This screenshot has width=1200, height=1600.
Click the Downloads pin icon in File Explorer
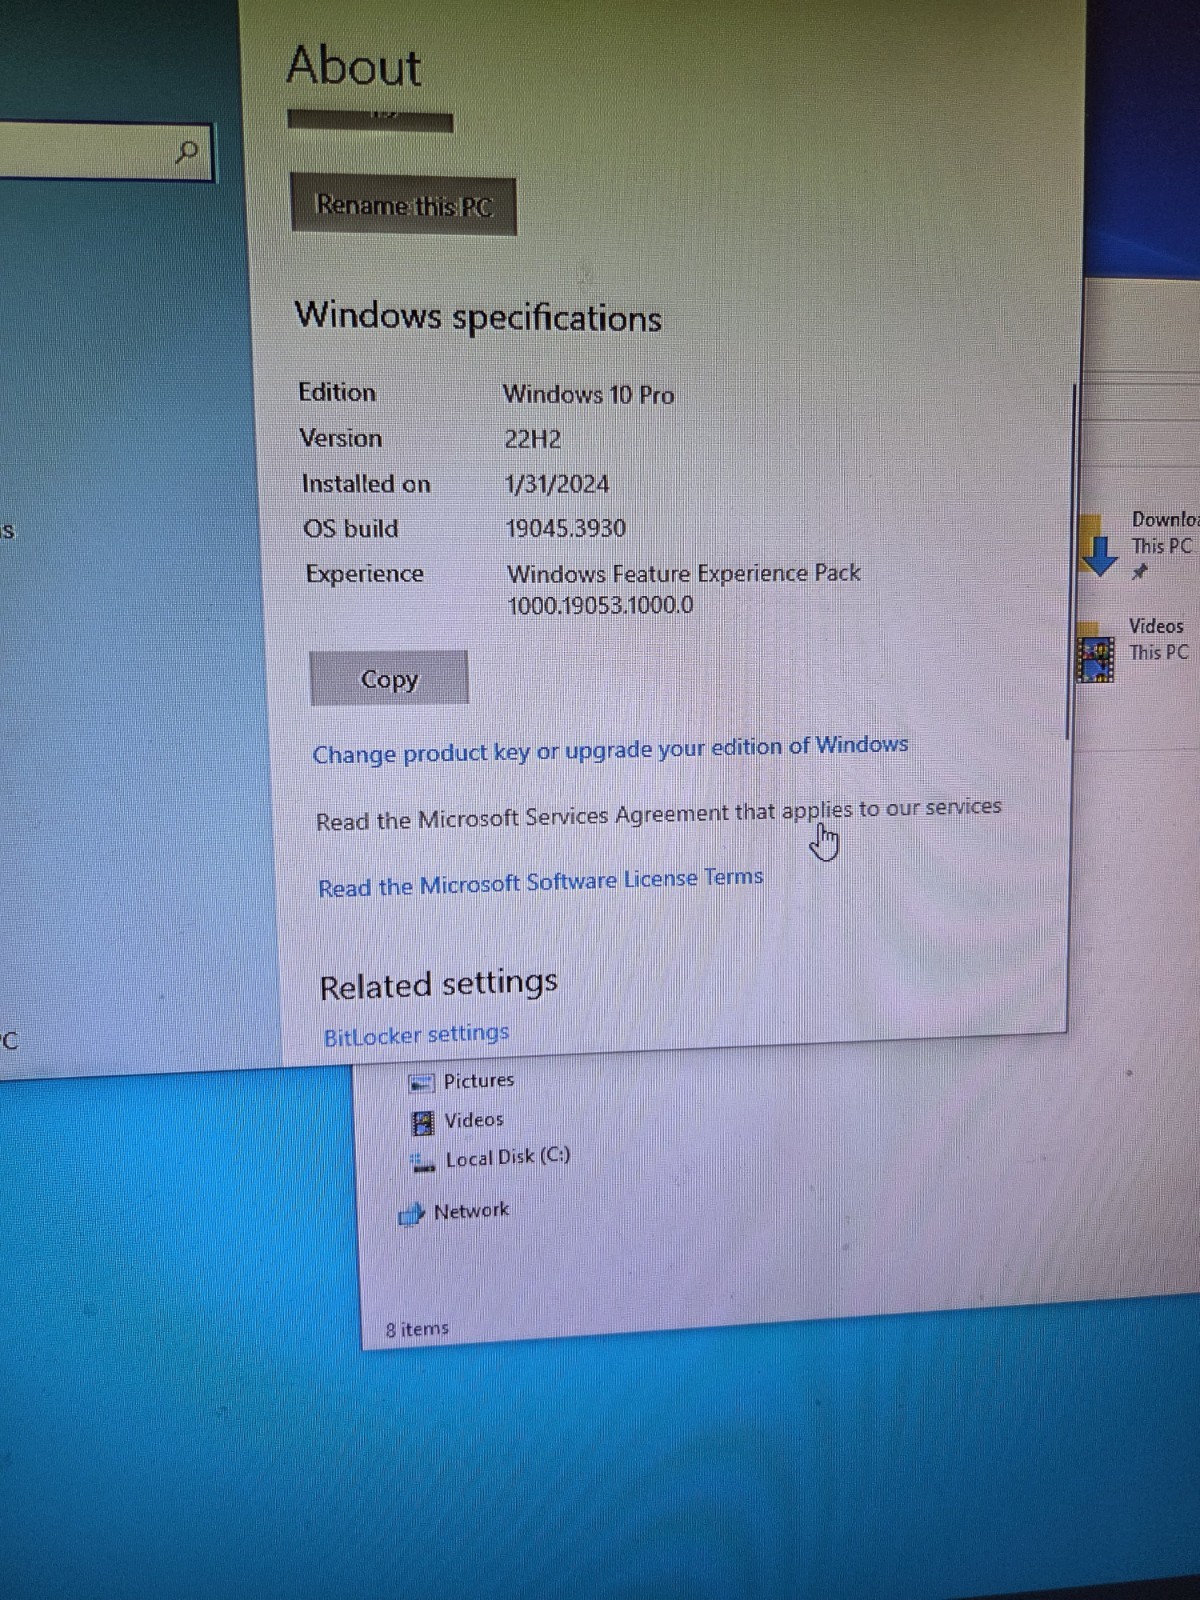[x=1140, y=572]
